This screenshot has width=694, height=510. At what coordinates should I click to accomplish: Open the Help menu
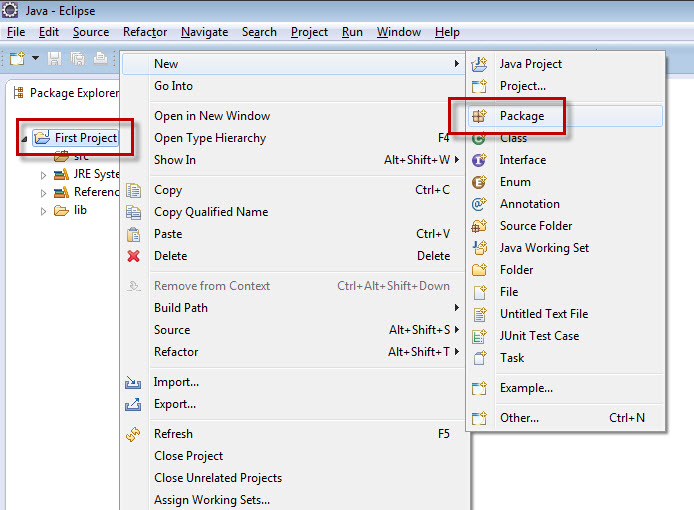447,32
